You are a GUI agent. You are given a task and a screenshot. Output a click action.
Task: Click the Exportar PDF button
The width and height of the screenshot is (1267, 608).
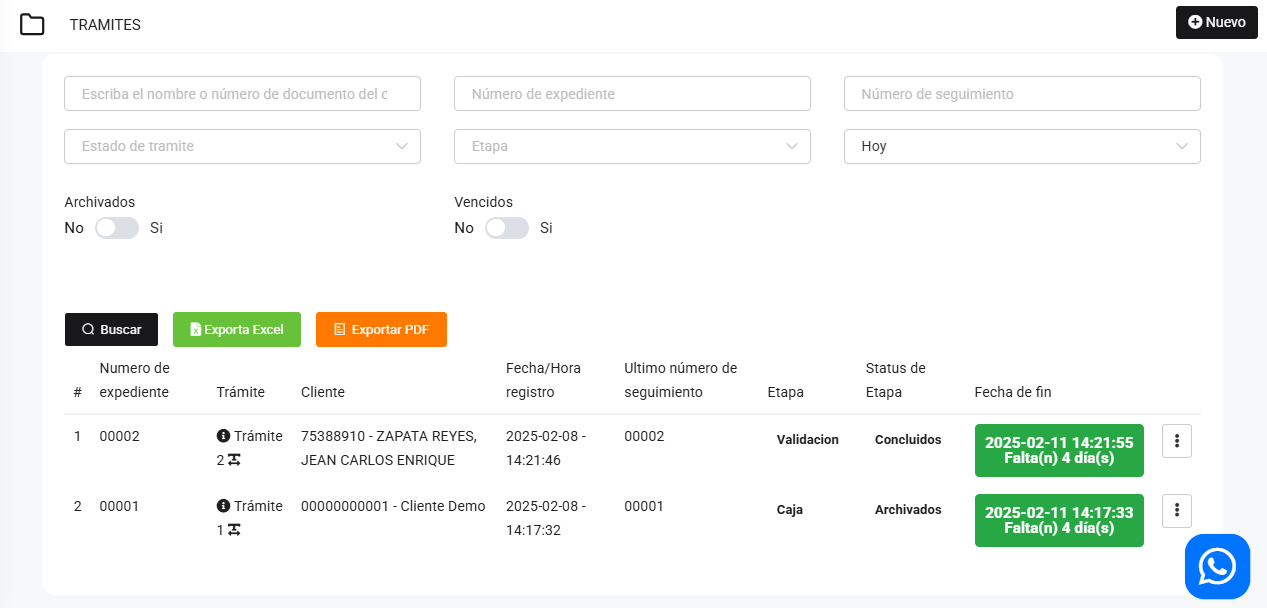381,329
